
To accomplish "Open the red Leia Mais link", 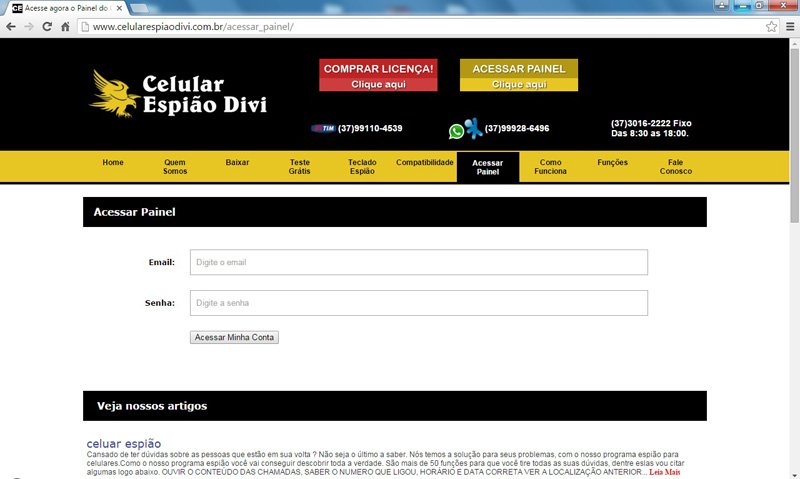I will pos(664,472).
